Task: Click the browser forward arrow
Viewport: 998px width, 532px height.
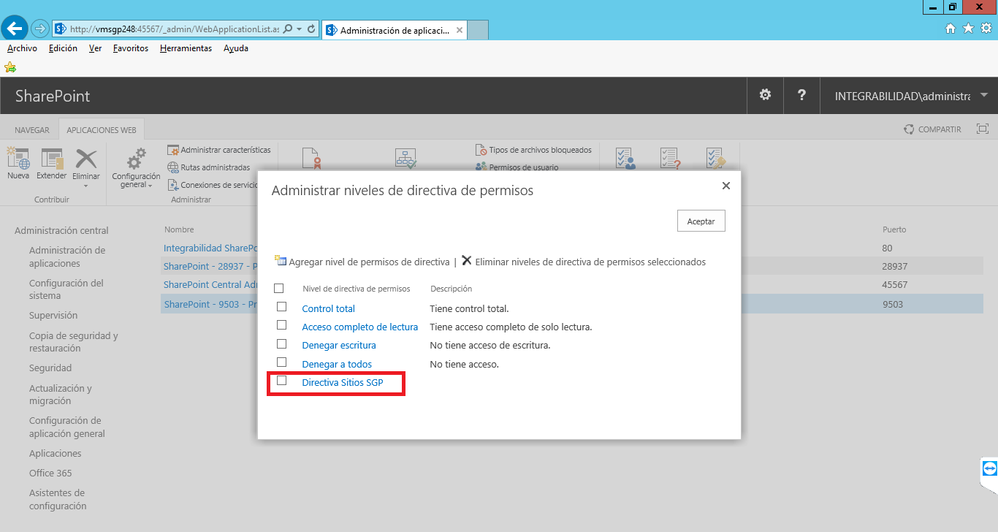Action: pos(39,29)
